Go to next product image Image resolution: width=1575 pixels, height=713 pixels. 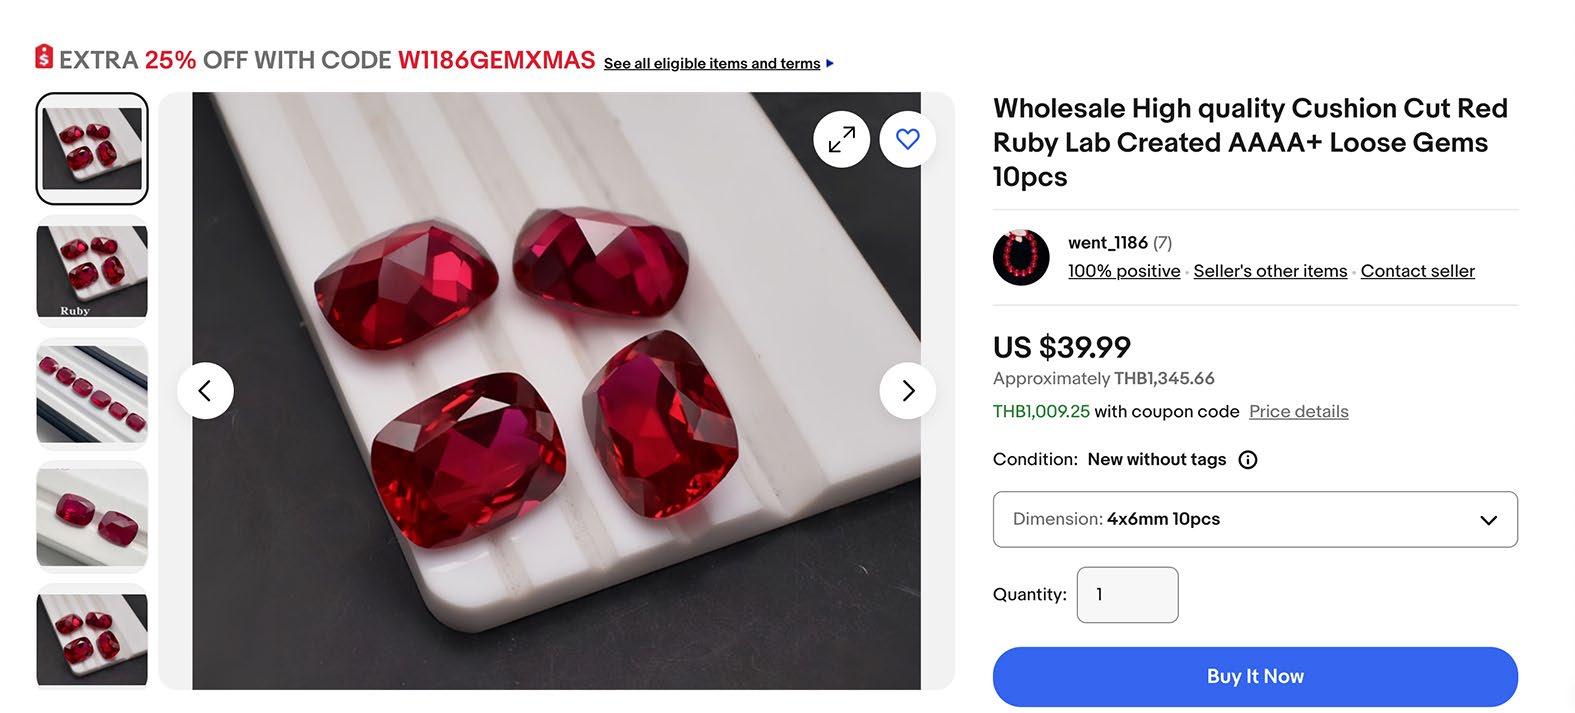[x=907, y=390]
